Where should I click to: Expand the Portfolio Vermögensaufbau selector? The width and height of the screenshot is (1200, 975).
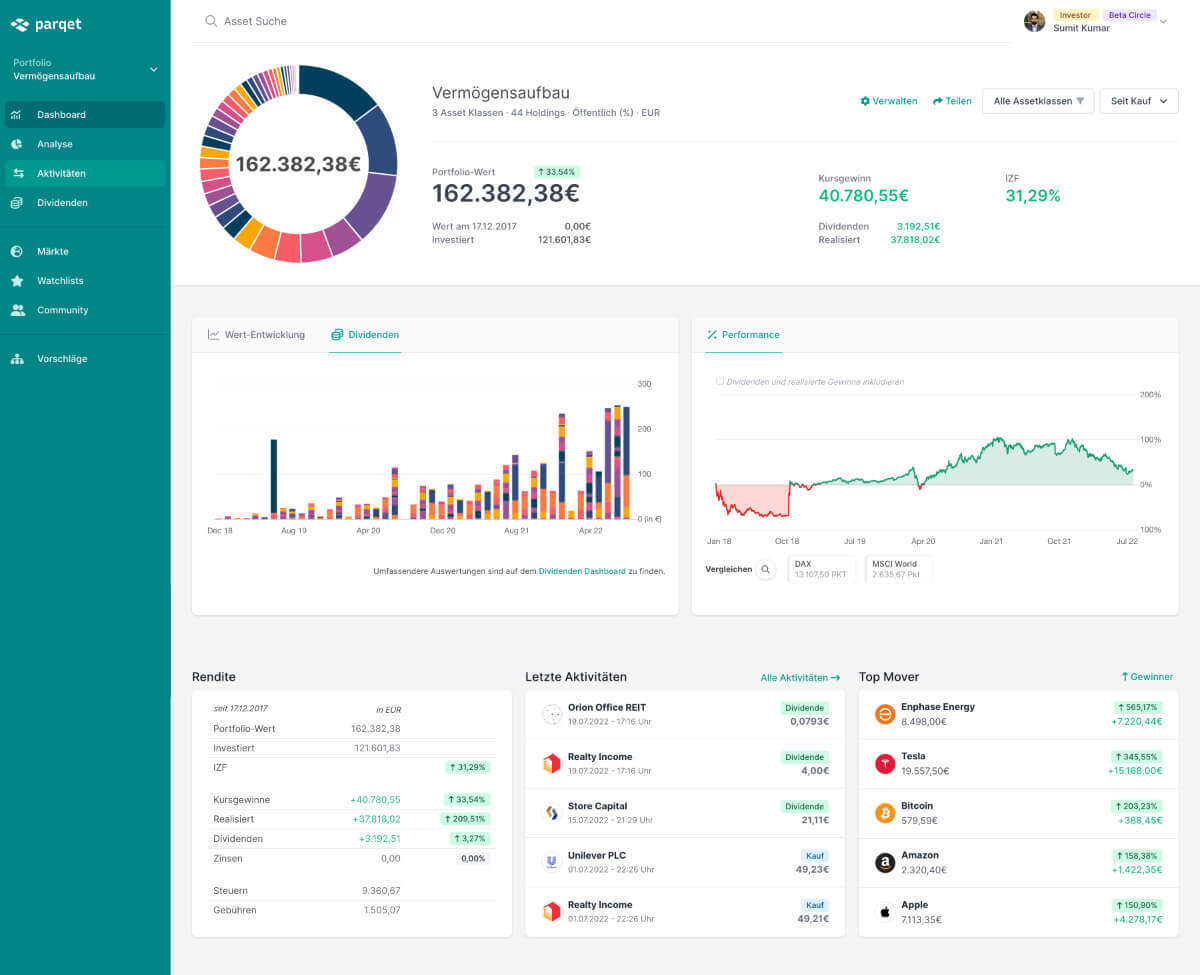85,69
